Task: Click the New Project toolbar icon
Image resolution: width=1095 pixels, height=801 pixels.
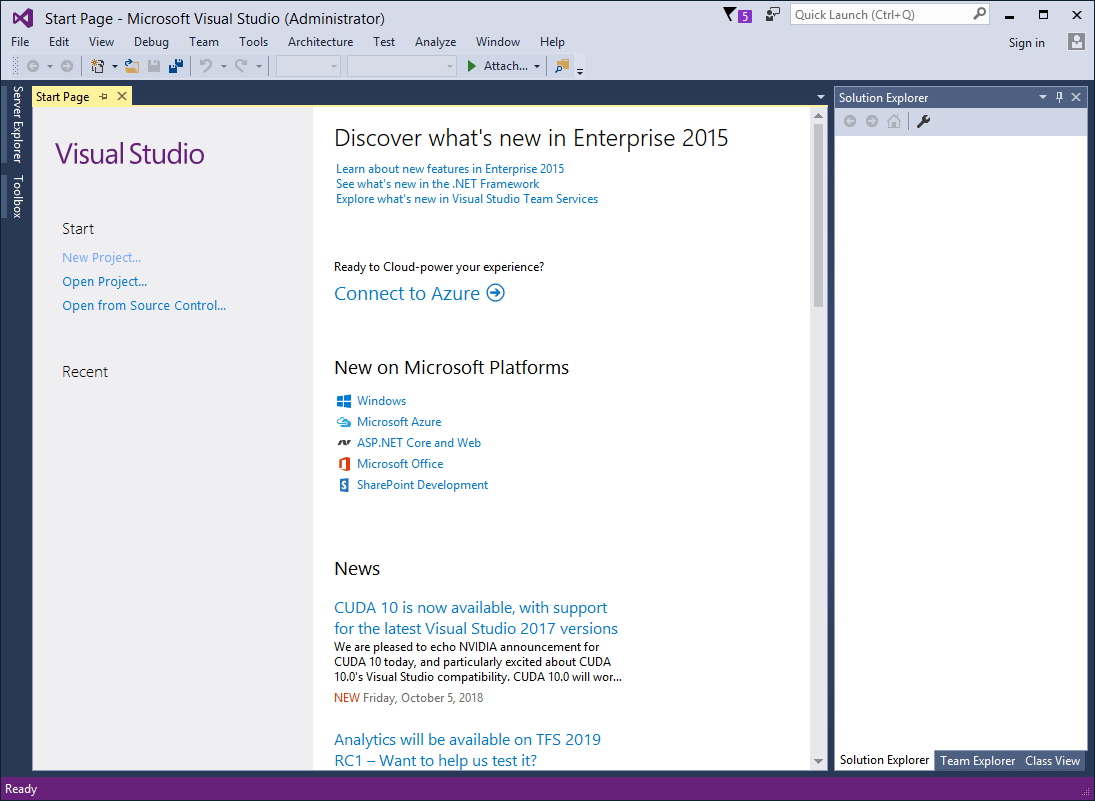Action: pos(98,66)
